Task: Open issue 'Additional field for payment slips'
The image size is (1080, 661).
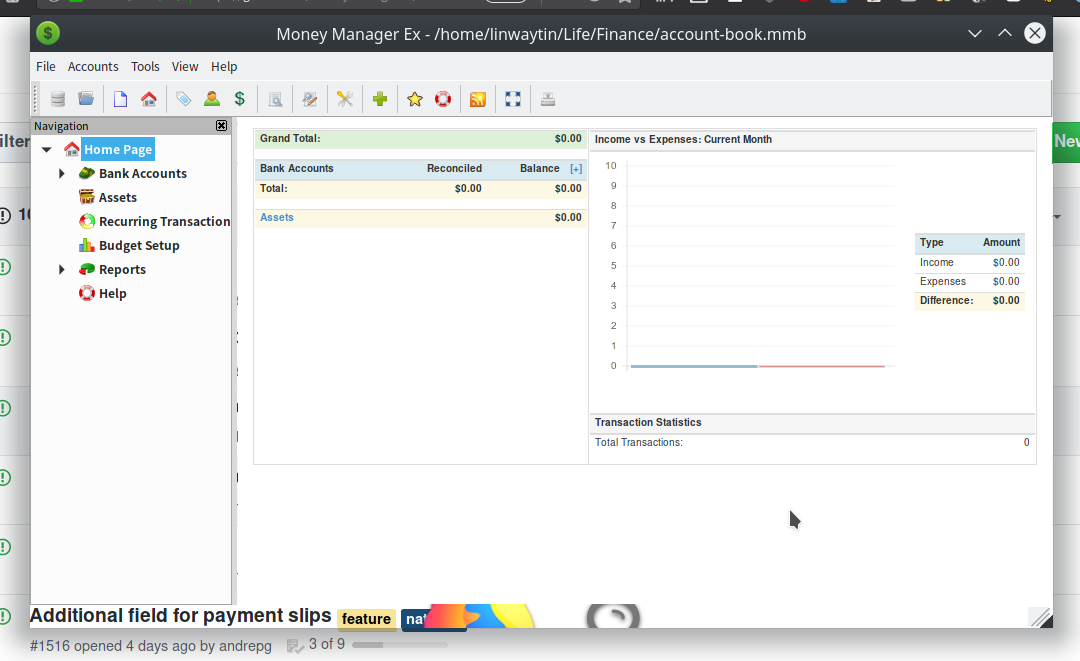Action: [x=180, y=616]
